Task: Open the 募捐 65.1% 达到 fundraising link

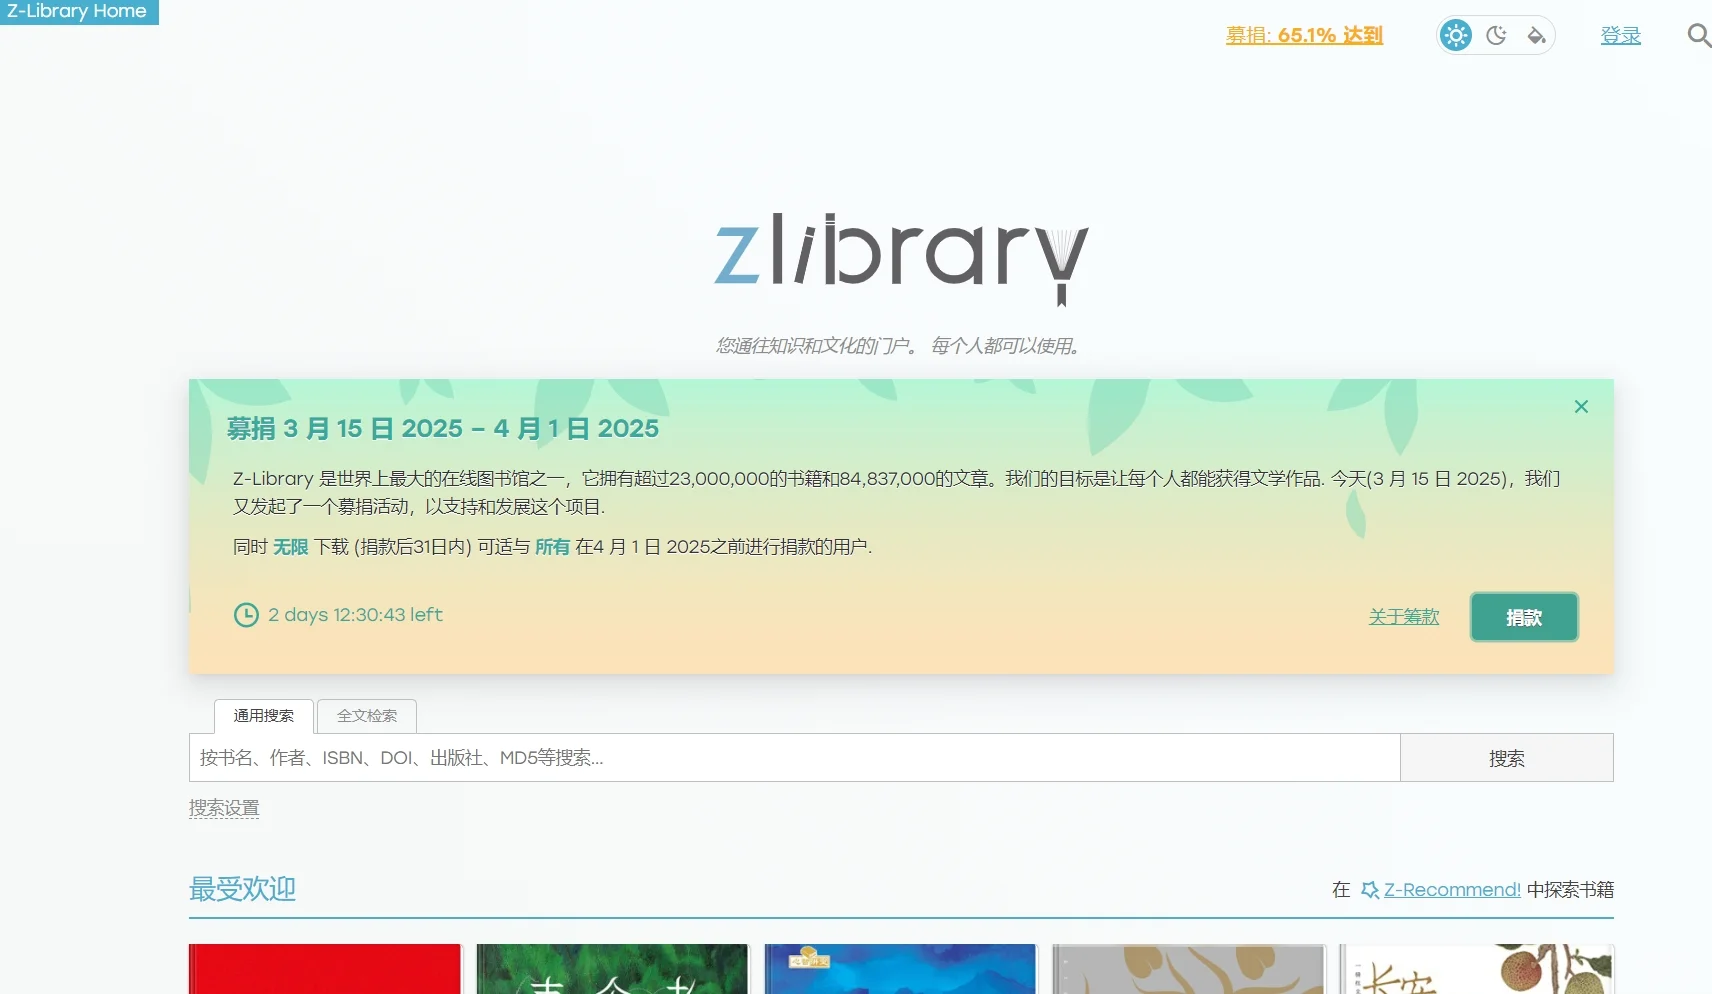Action: (1304, 36)
